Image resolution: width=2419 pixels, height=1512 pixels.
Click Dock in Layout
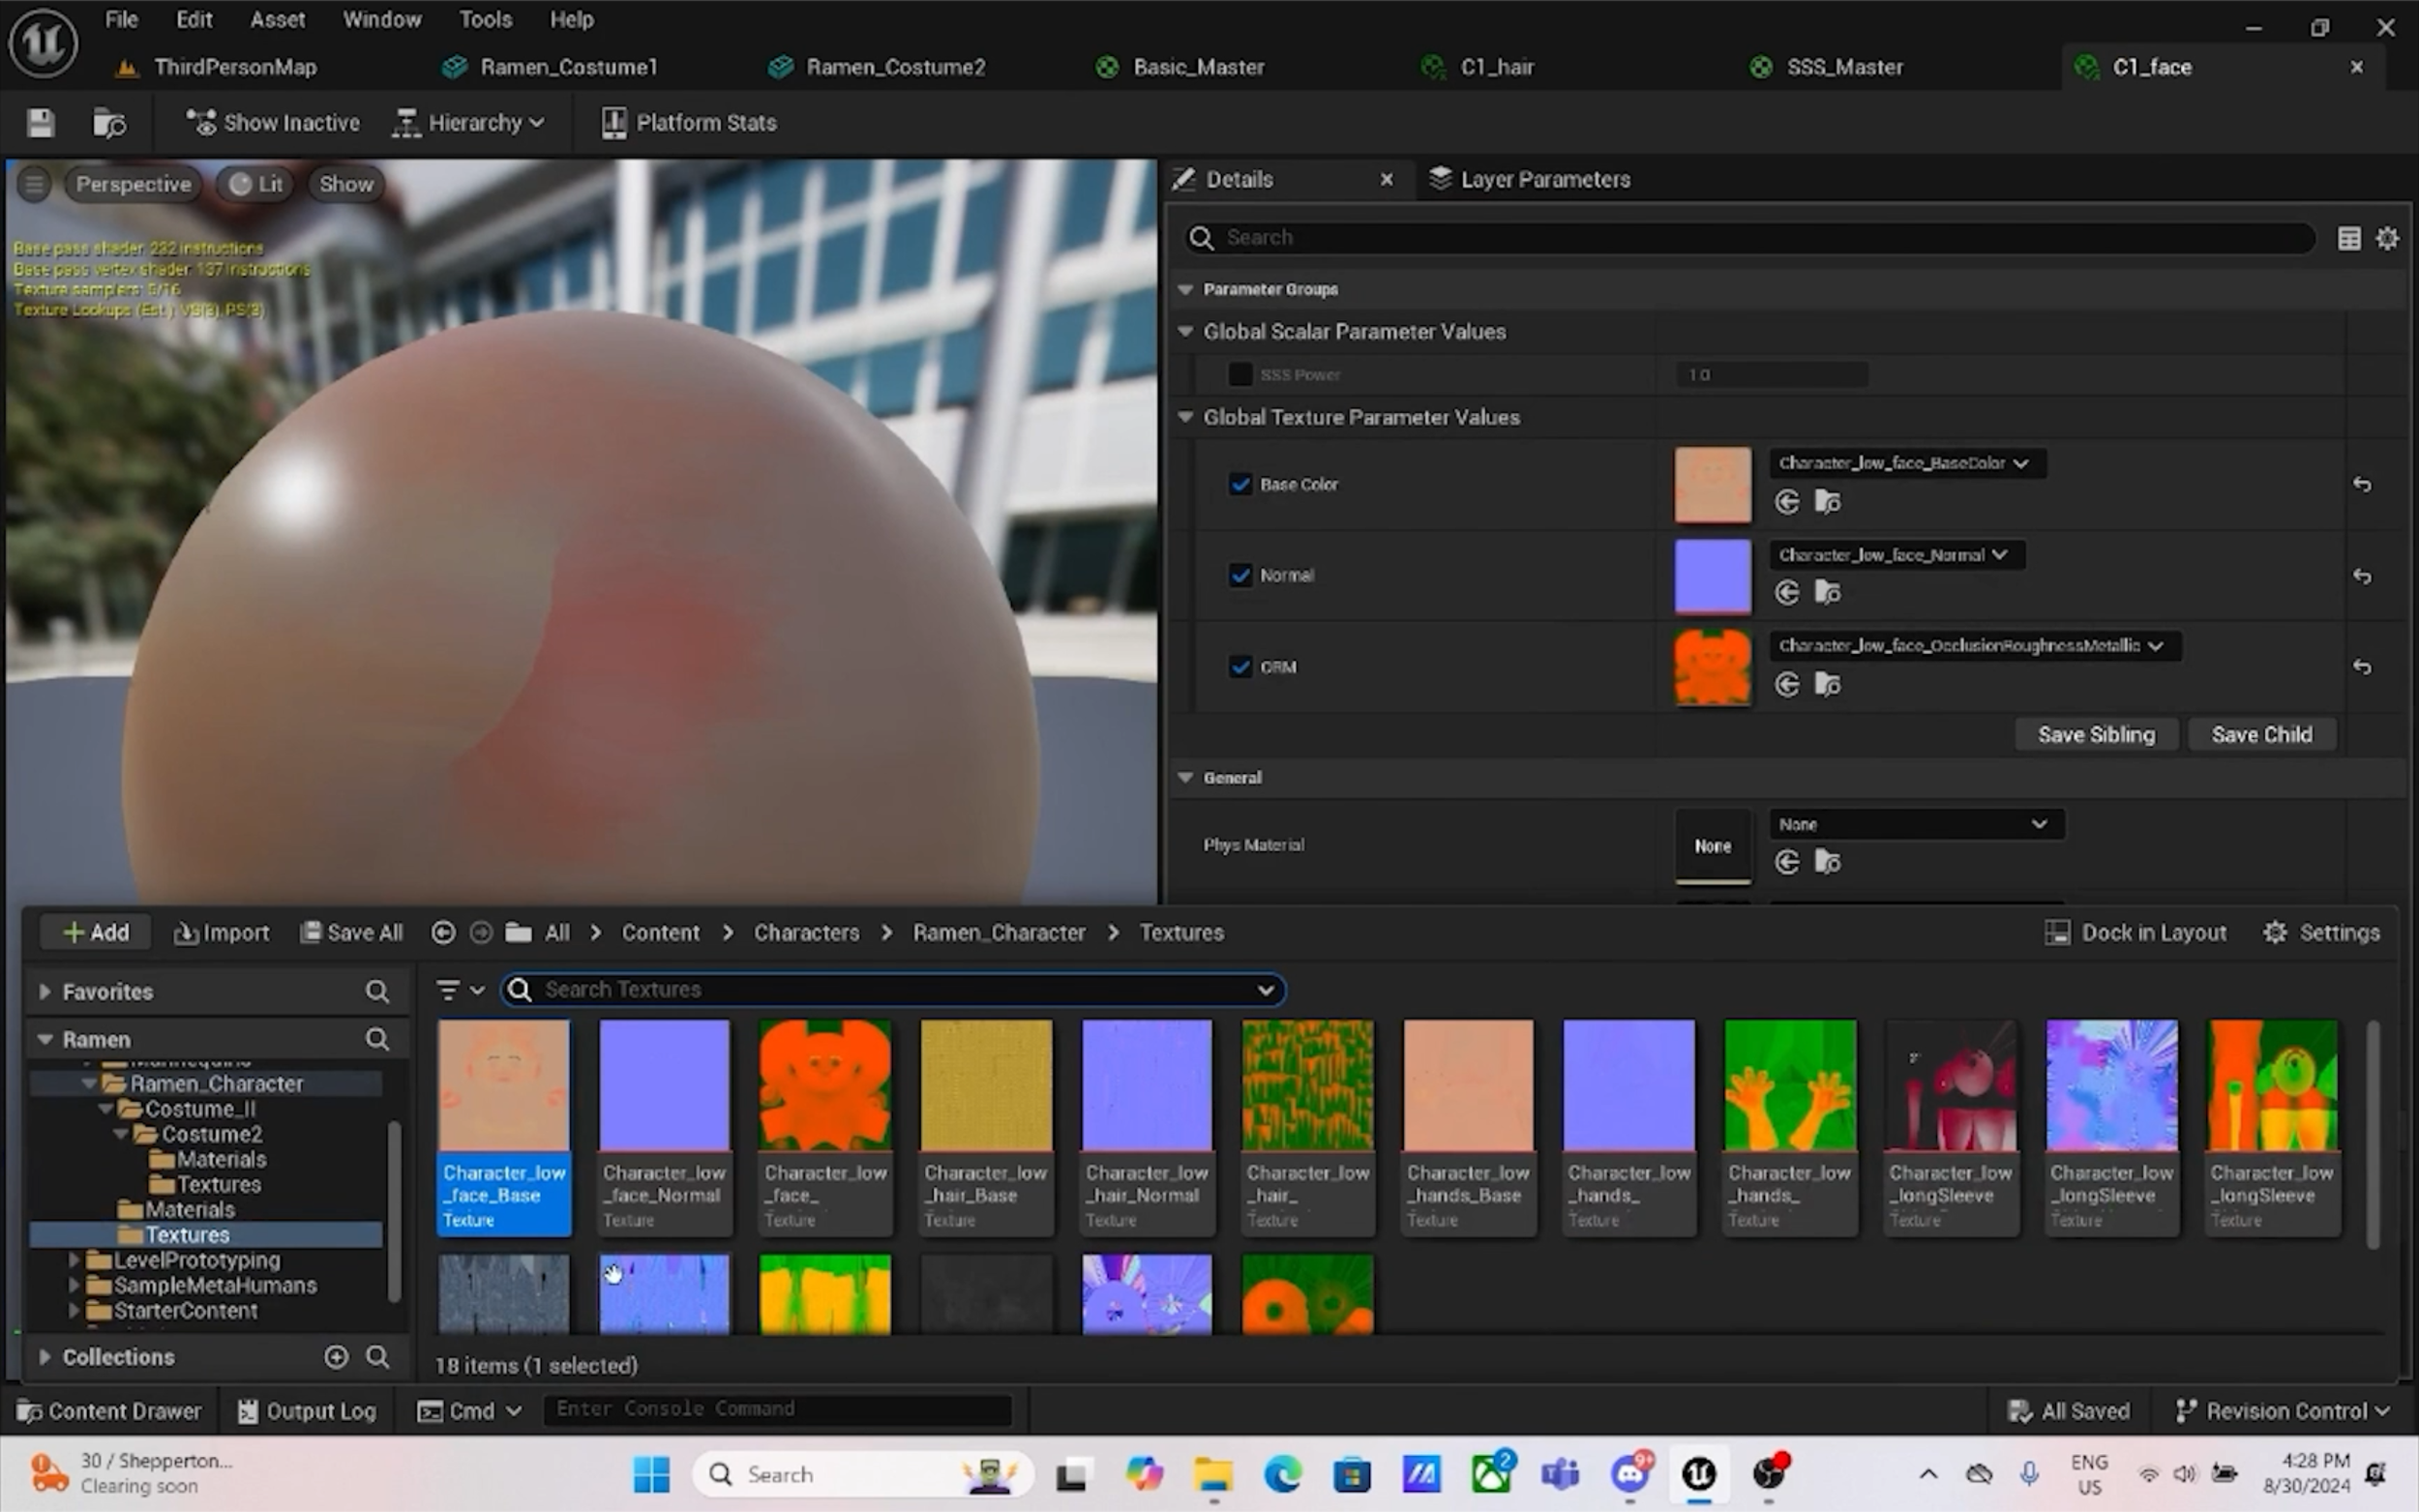[2136, 933]
